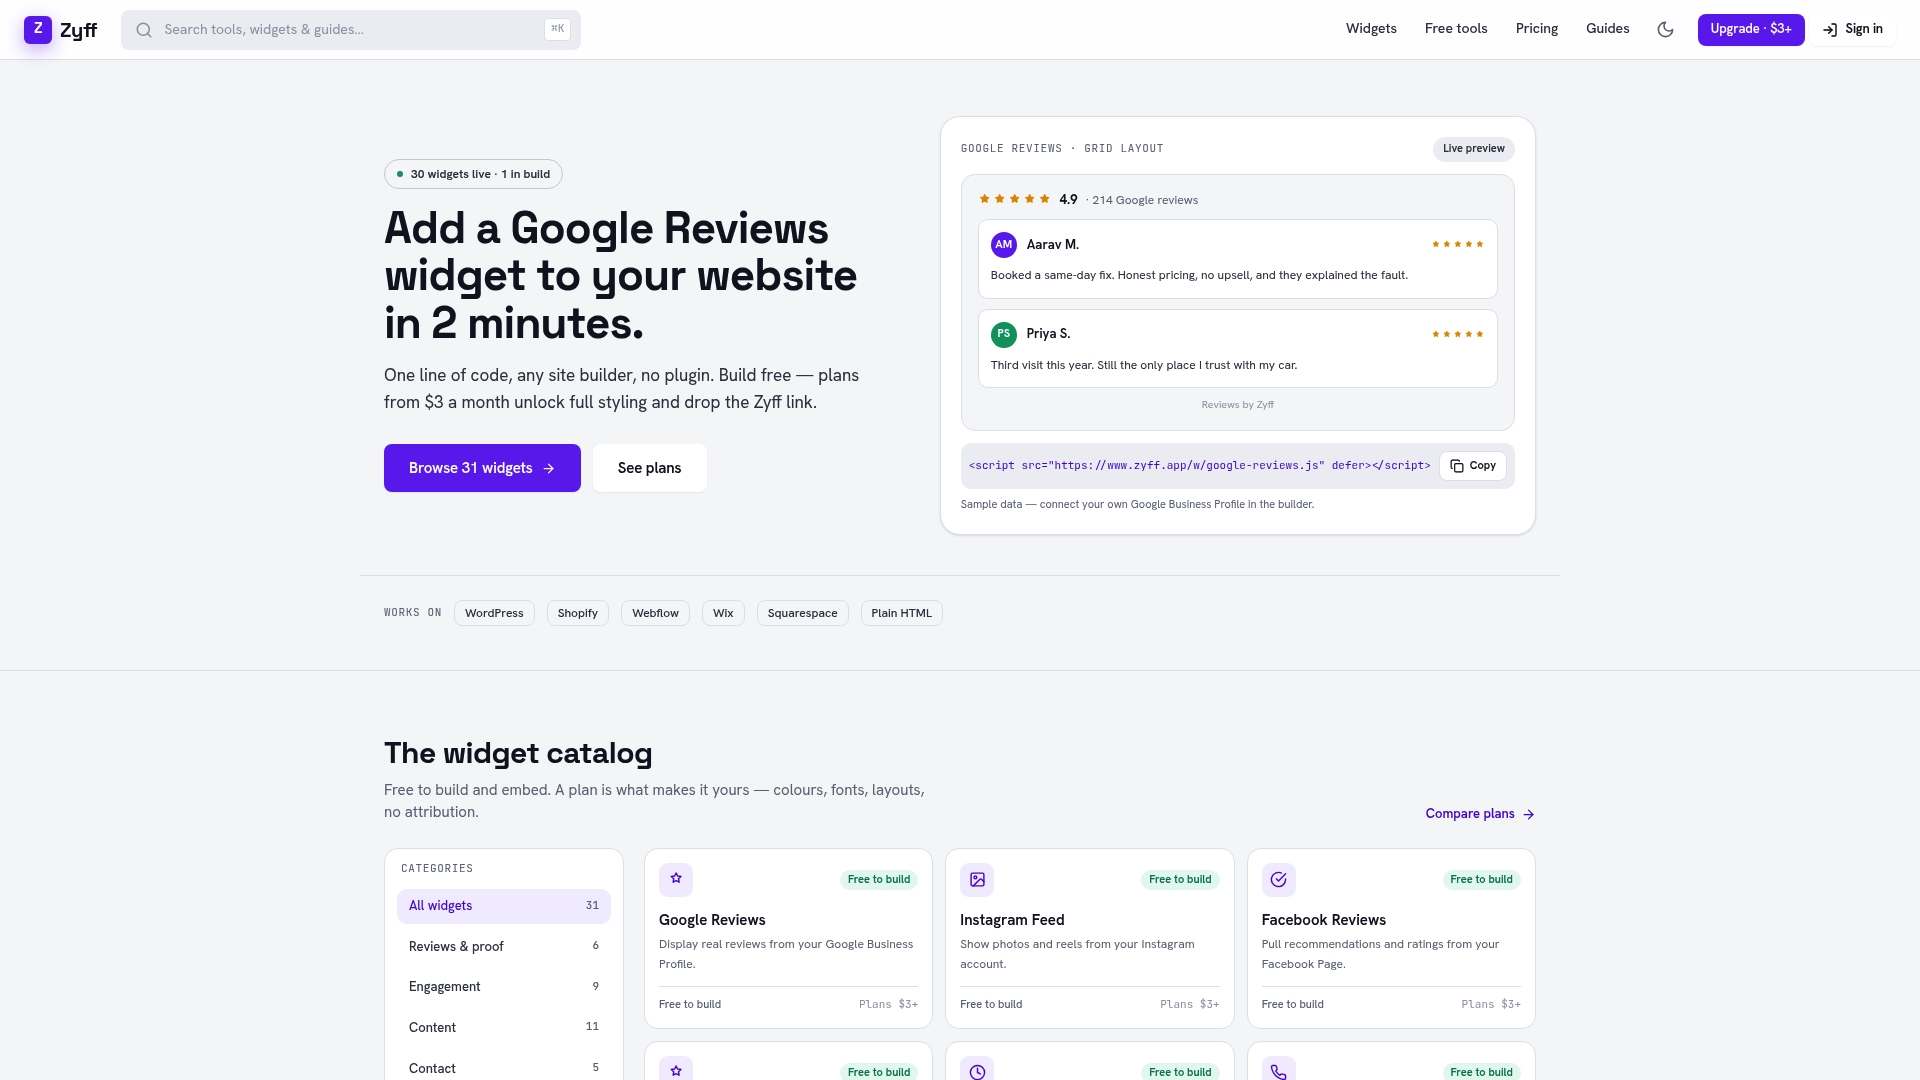1920x1080 pixels.
Task: Open the Guides nav item
Action: (x=1608, y=29)
